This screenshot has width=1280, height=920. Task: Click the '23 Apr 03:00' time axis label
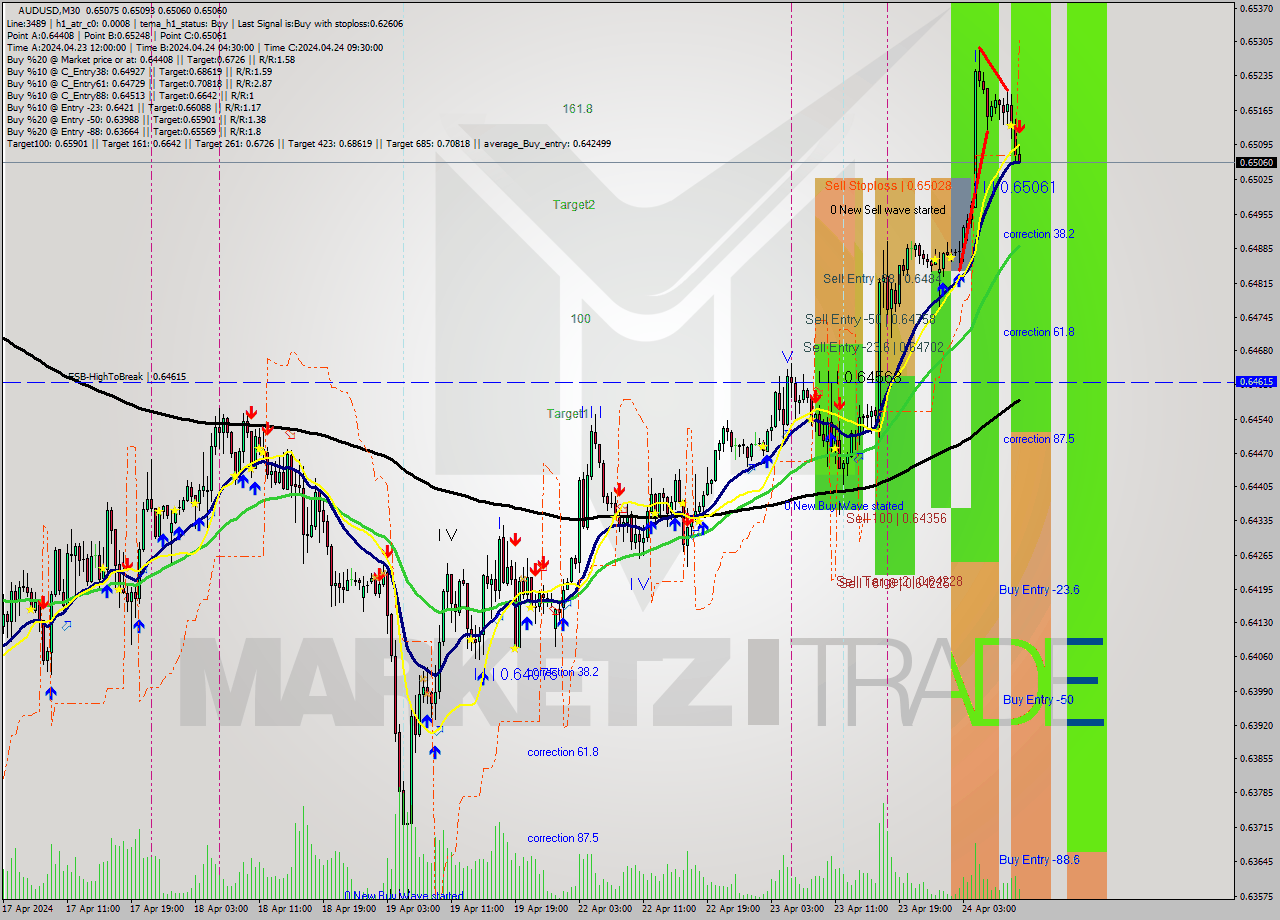(x=796, y=909)
